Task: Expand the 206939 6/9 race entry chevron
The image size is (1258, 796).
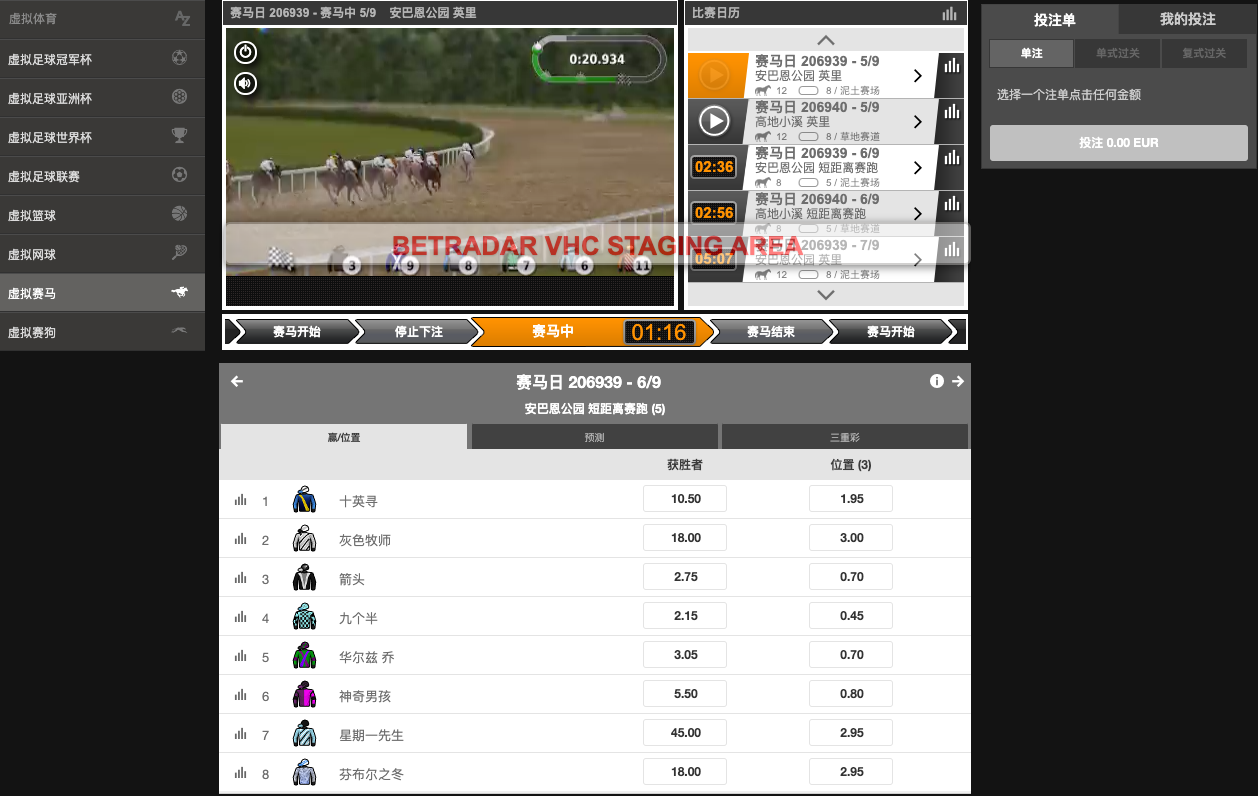Action: click(x=917, y=168)
